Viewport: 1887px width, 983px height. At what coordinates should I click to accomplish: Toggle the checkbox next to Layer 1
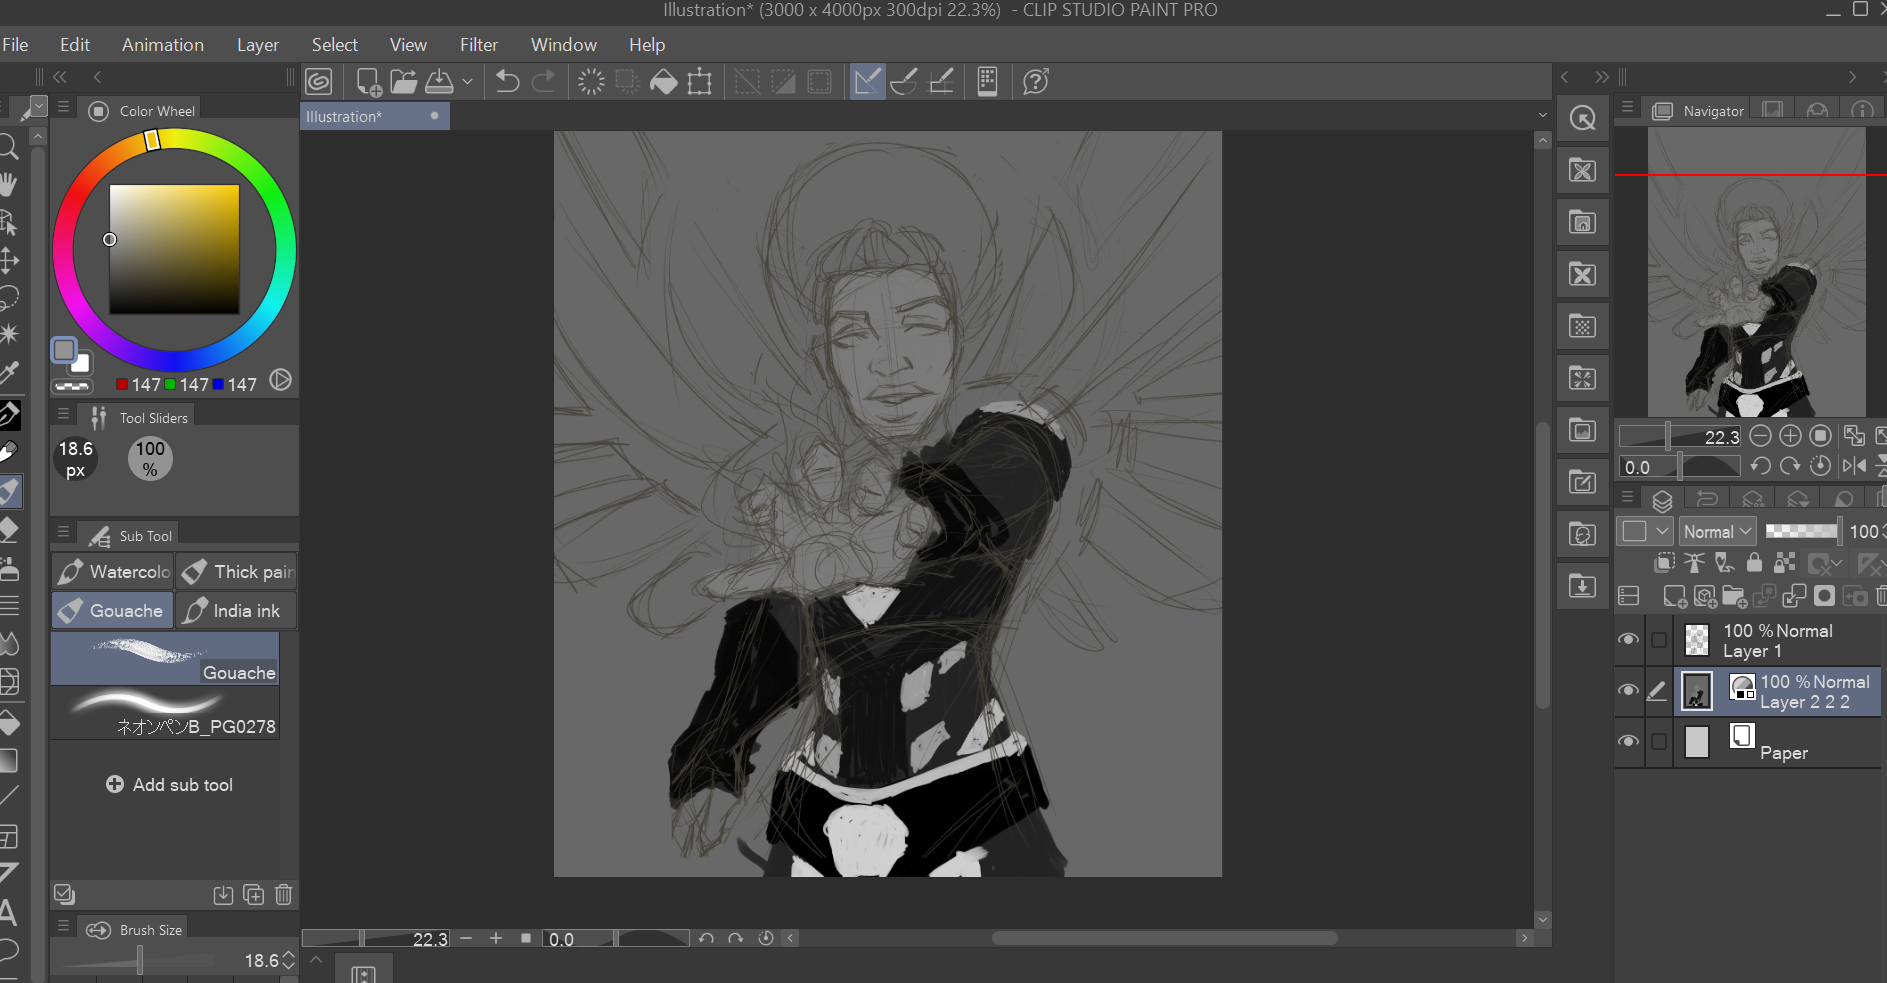click(x=1659, y=640)
